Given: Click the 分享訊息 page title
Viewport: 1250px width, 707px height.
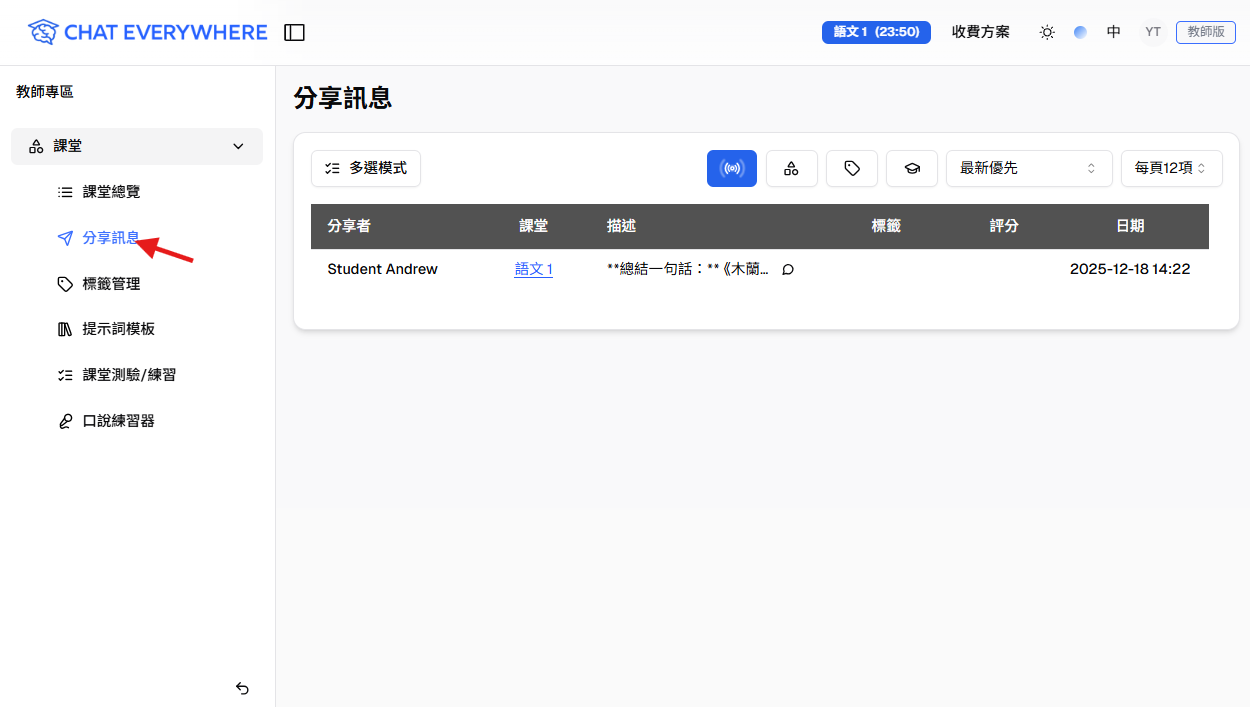Looking at the screenshot, I should (x=342, y=98).
